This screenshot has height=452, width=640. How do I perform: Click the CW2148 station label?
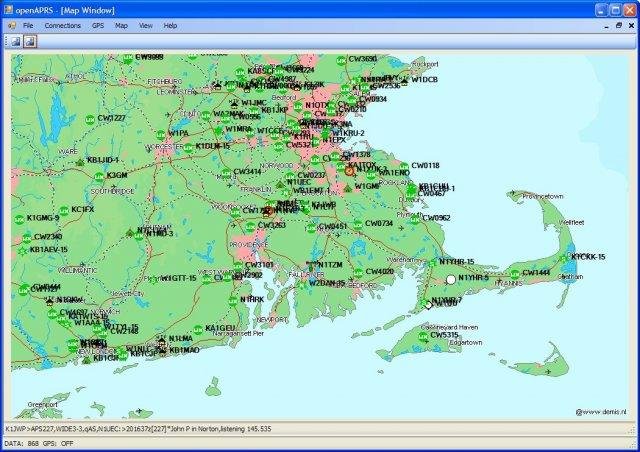pos(124,331)
